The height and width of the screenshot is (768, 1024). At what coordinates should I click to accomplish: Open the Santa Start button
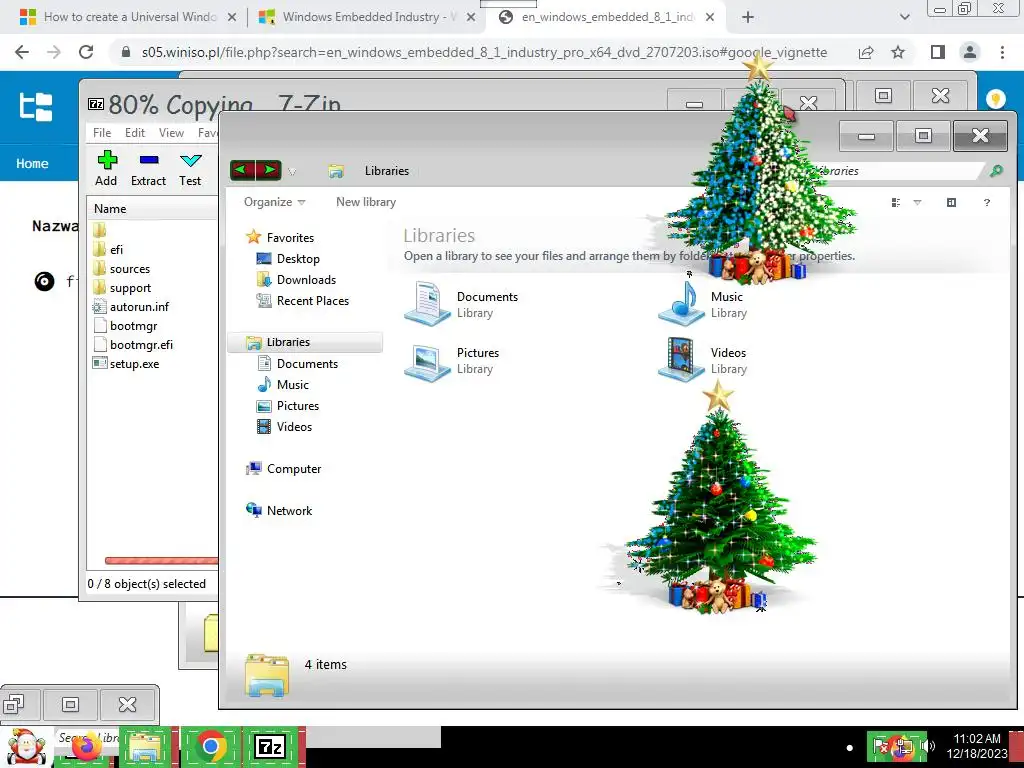(26, 747)
